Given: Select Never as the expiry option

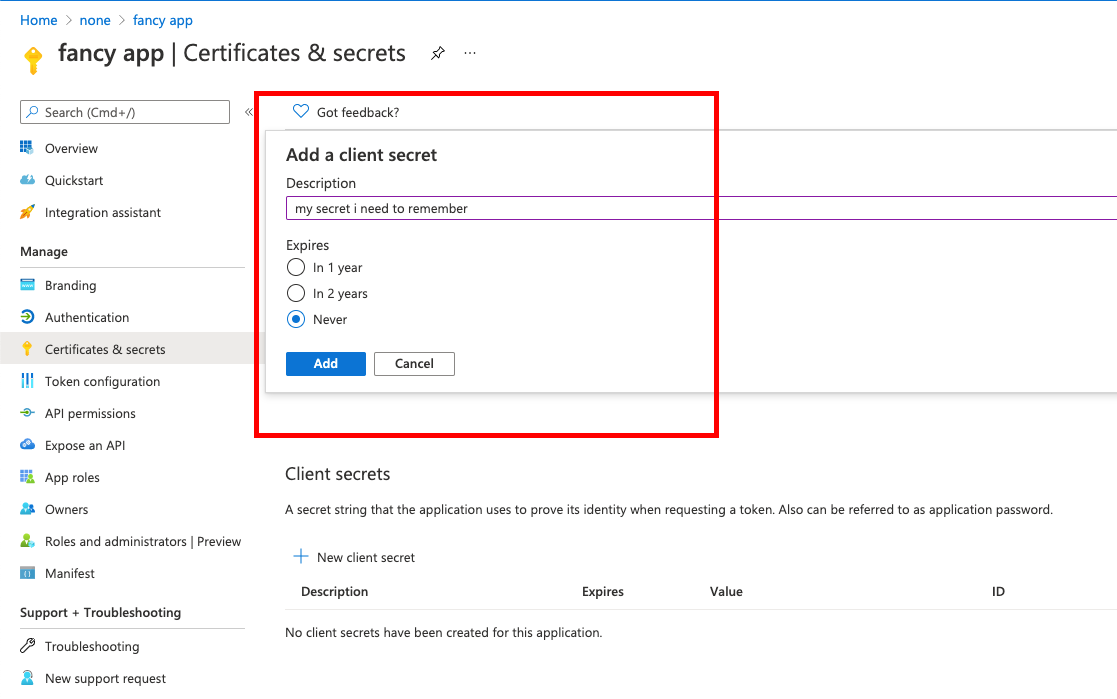Looking at the screenshot, I should (x=296, y=319).
